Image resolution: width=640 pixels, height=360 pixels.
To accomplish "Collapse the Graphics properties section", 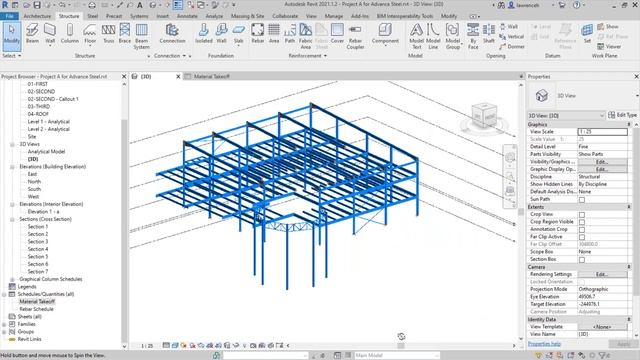I will point(629,124).
